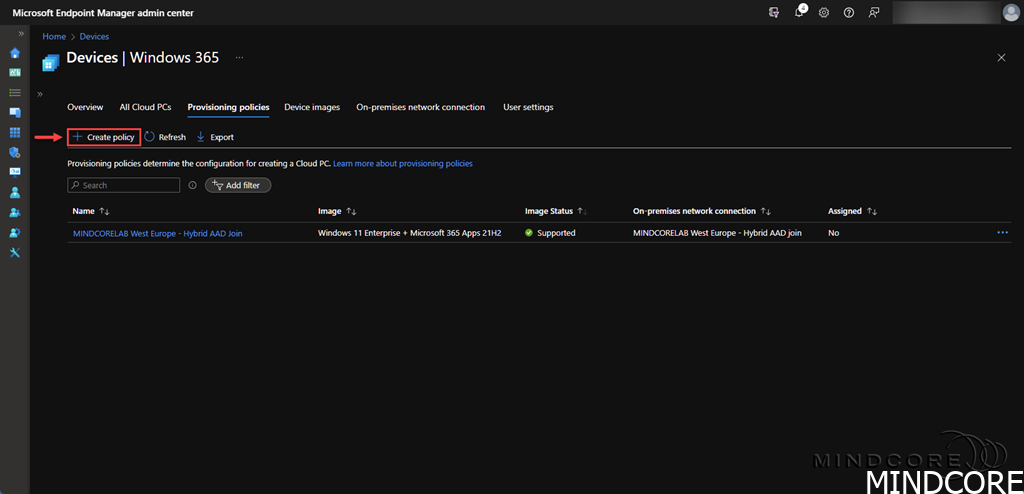Click the Add filter button

(x=238, y=185)
